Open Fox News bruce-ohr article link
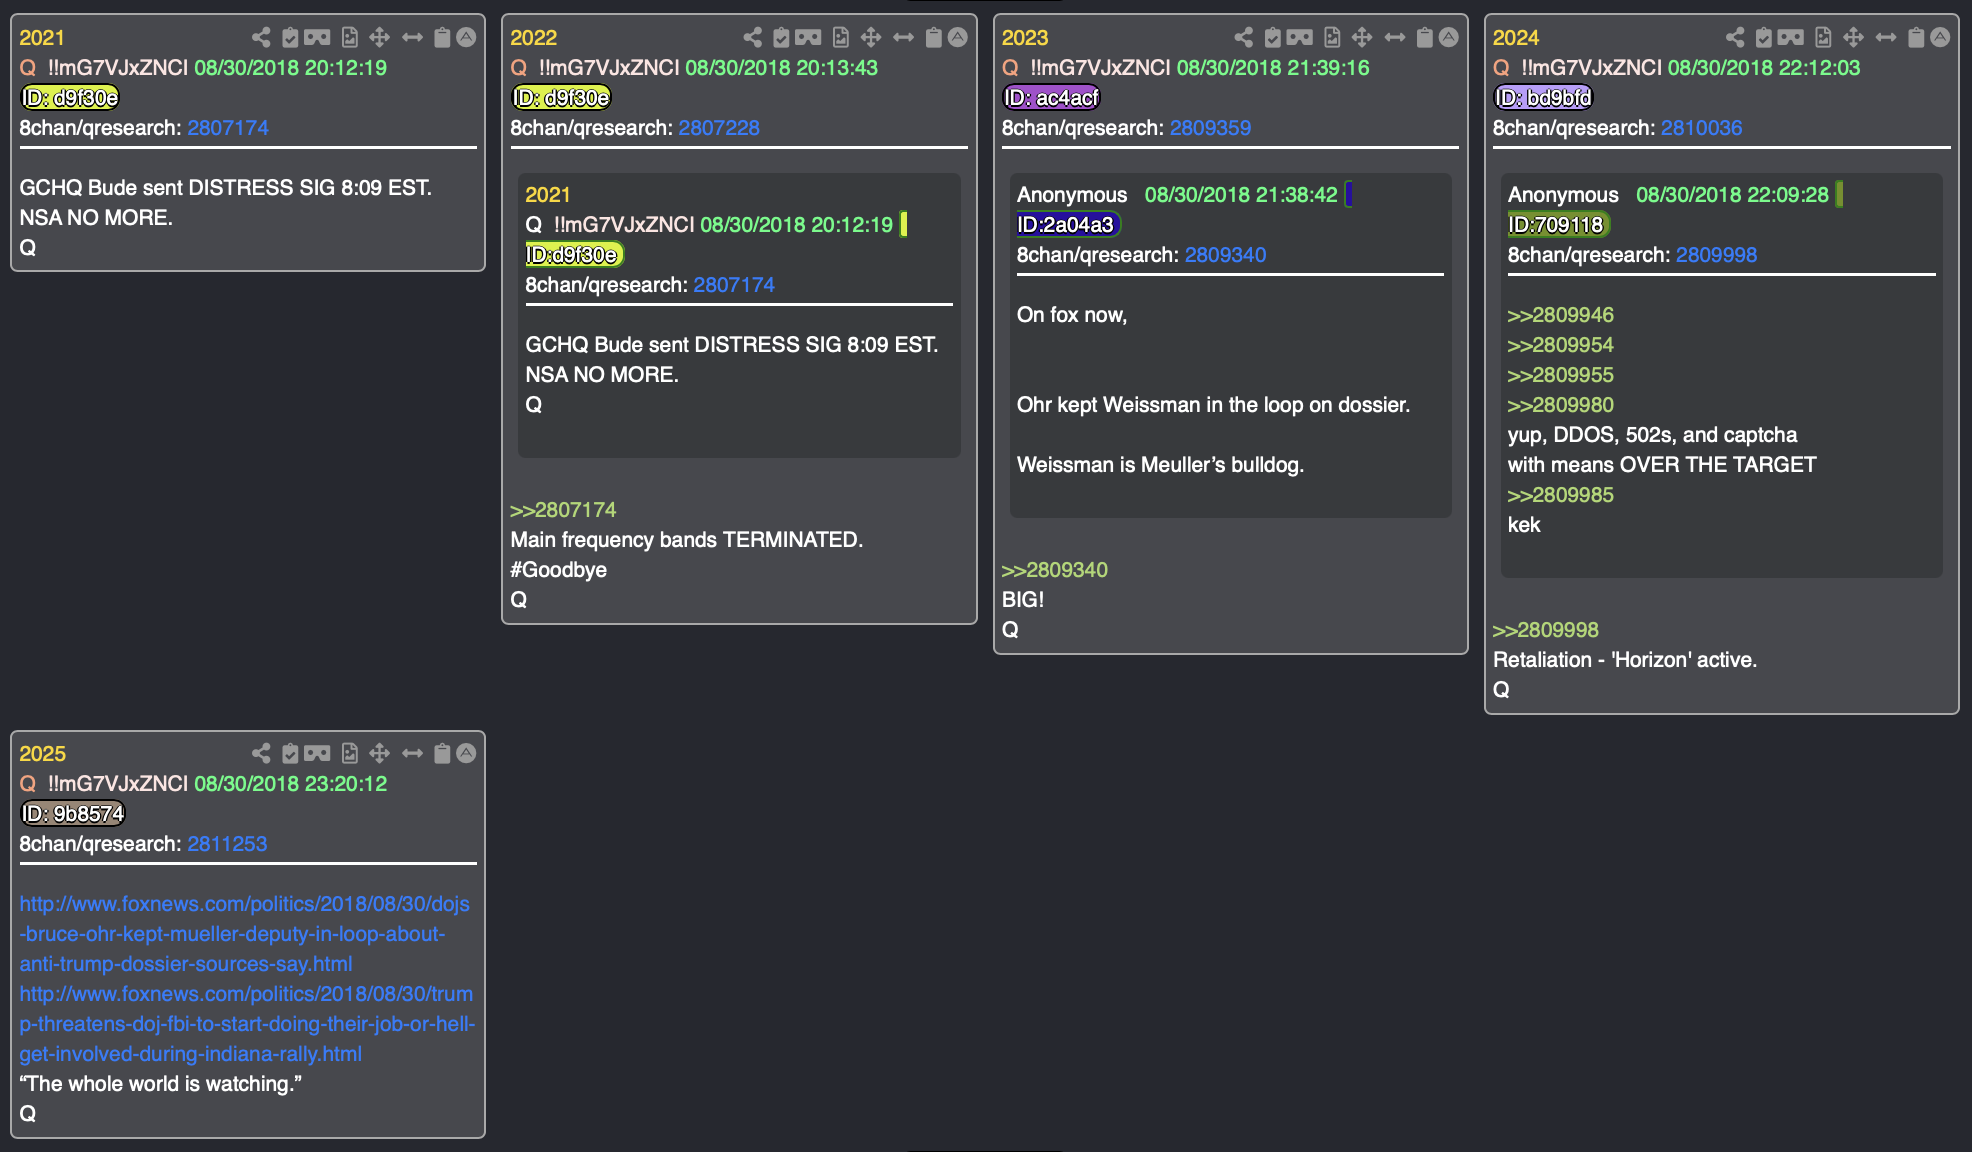 pos(244,934)
